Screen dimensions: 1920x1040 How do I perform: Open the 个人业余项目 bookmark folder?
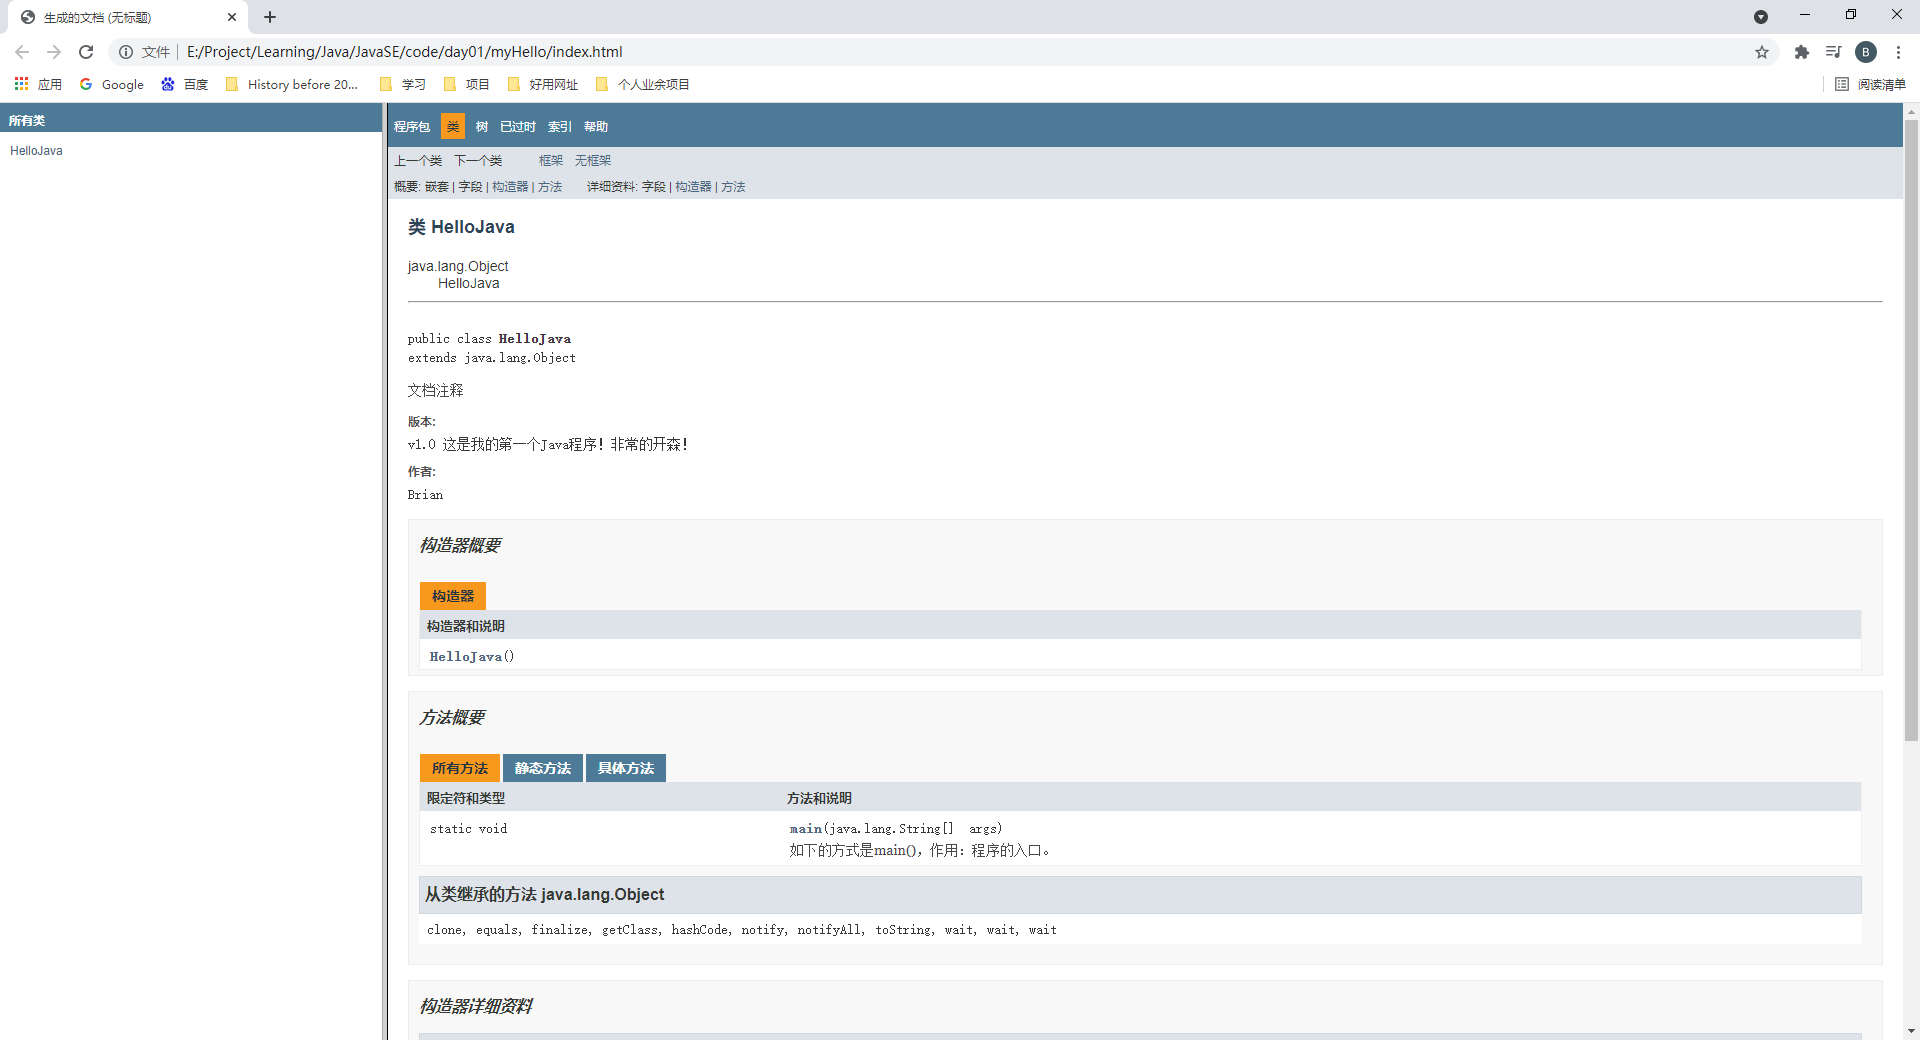coord(643,84)
